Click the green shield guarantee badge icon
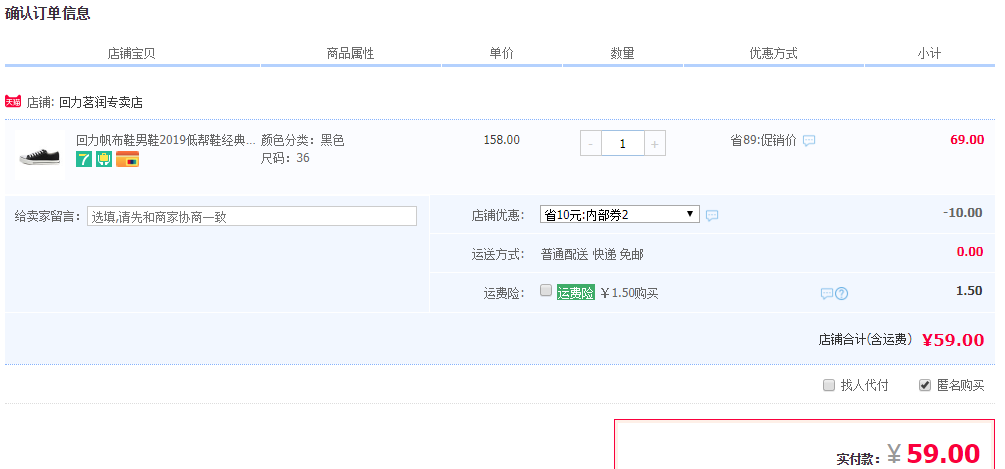 (104, 159)
